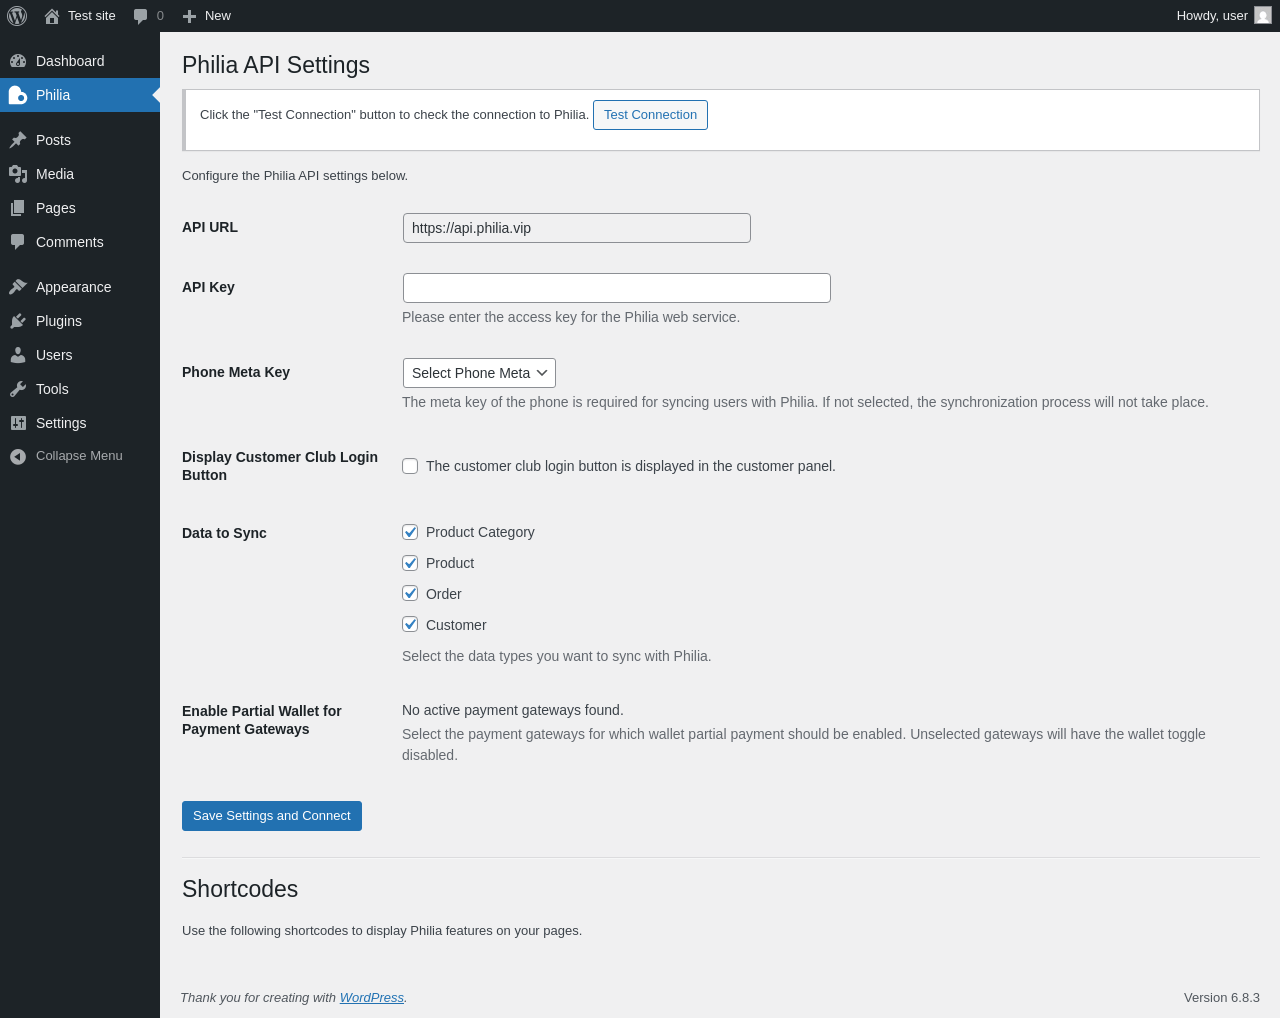Disable the Customer sync checkbox
This screenshot has width=1280, height=1018.
(x=410, y=624)
